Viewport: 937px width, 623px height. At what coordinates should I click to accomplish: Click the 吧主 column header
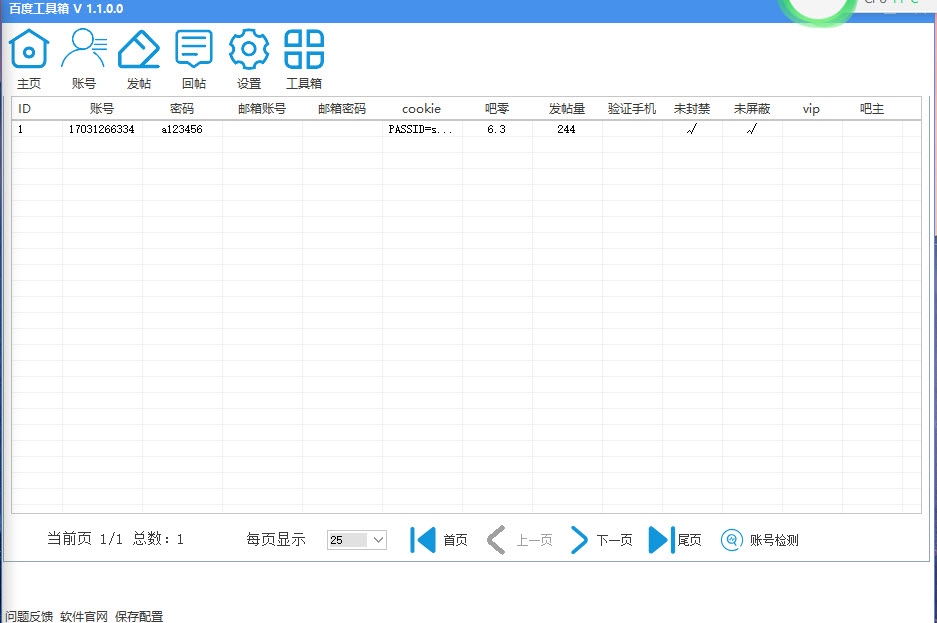(x=872, y=109)
